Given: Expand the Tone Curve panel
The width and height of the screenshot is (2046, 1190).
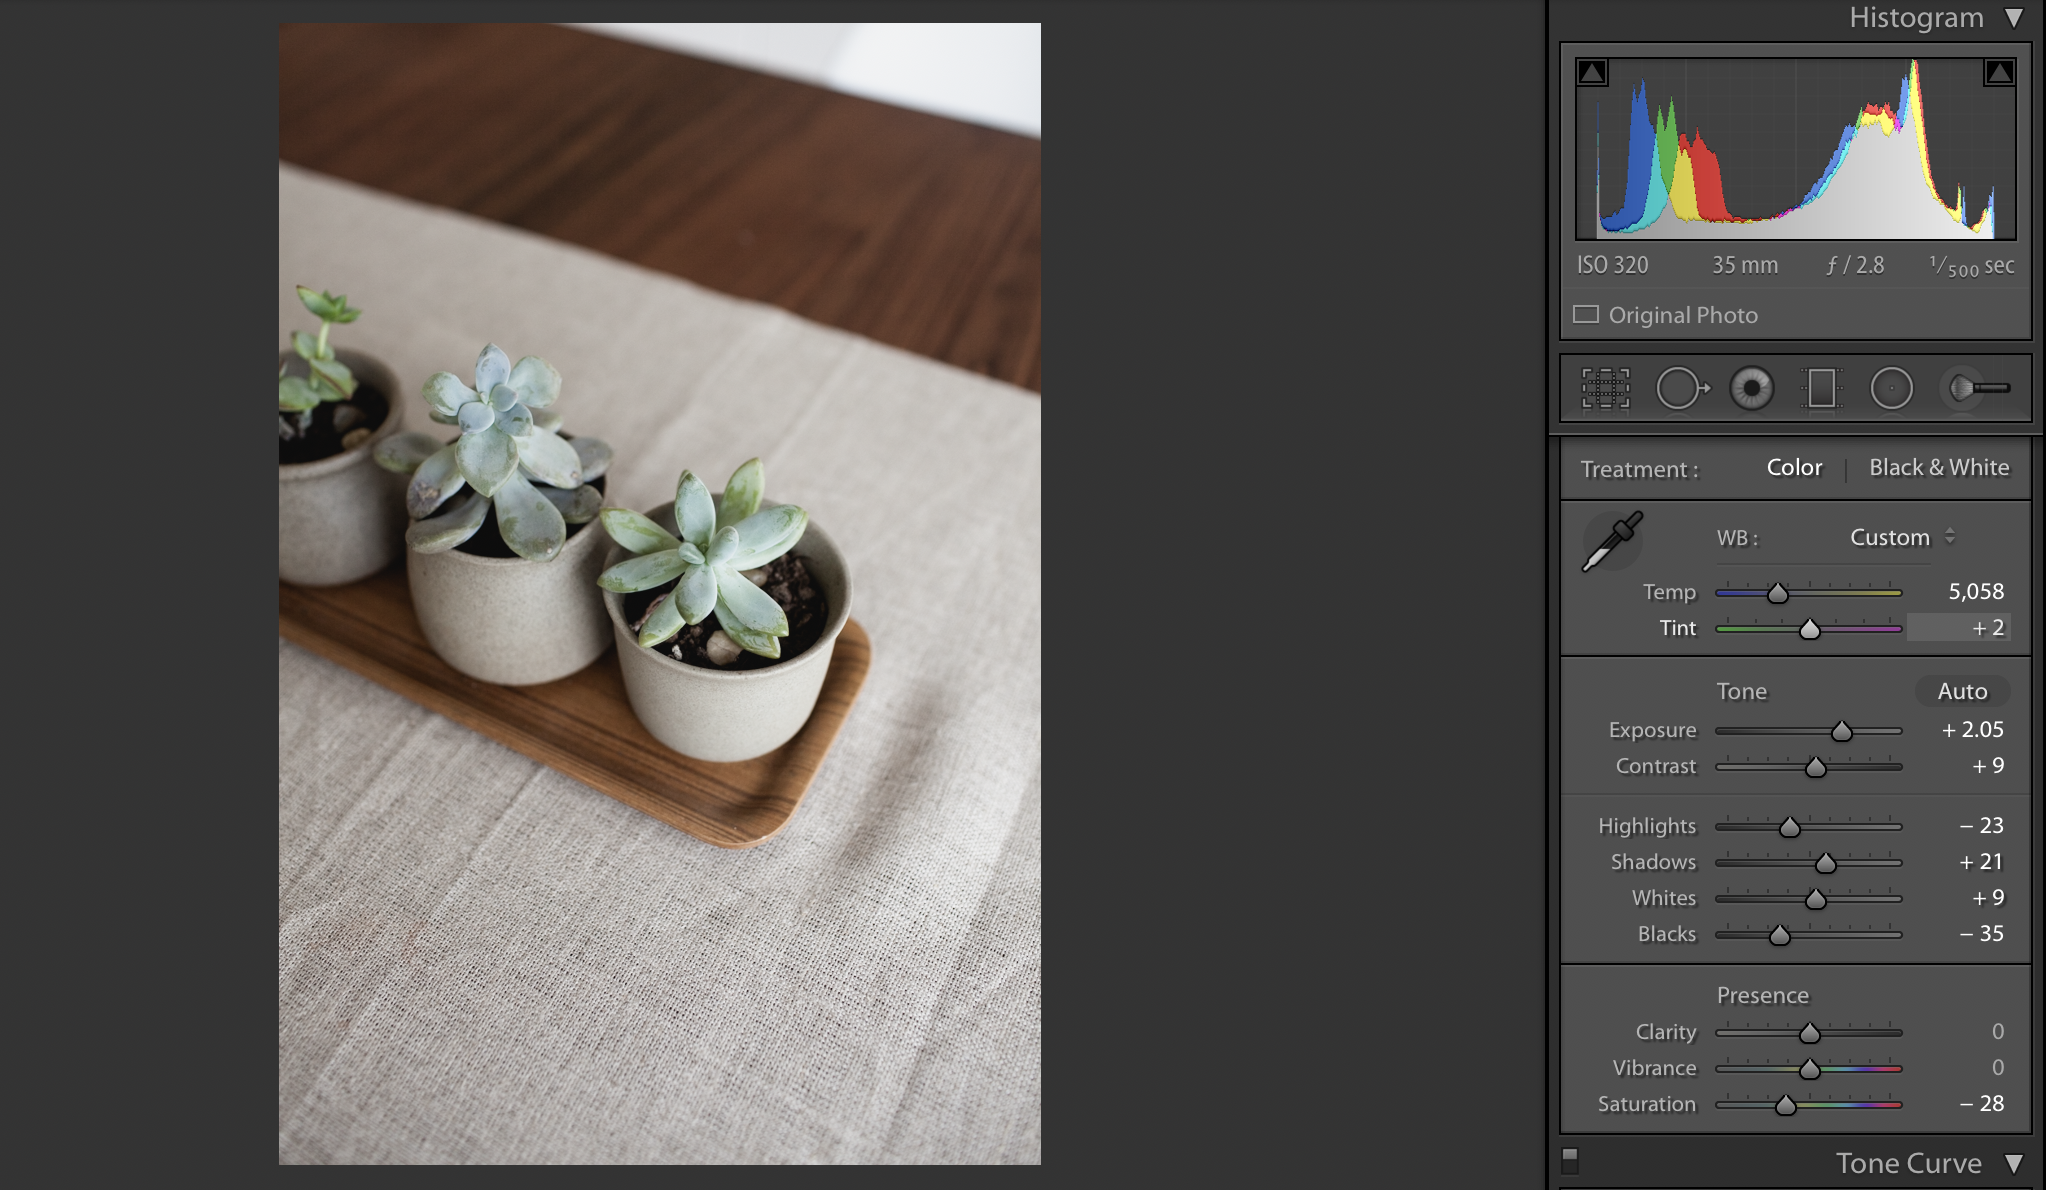Looking at the screenshot, I should [x=2014, y=1164].
